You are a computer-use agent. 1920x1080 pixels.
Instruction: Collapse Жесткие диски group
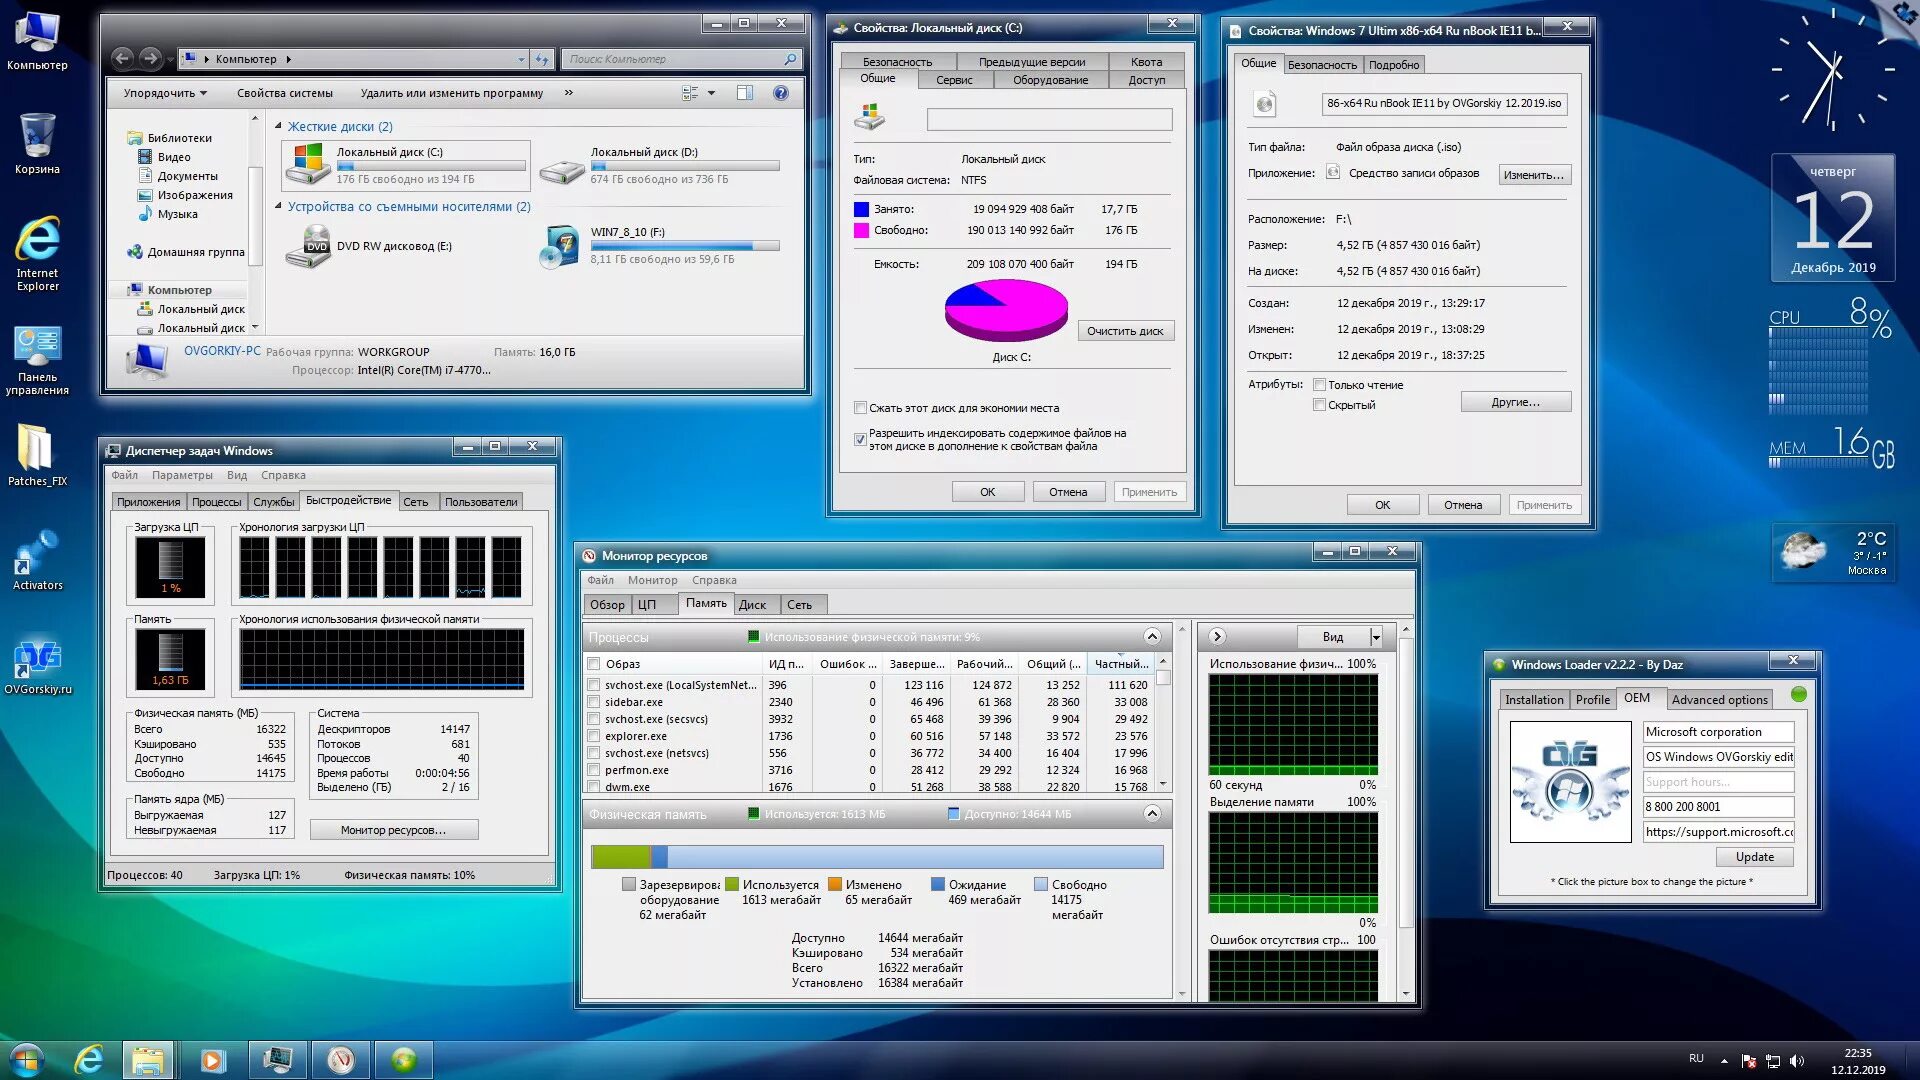coord(279,126)
